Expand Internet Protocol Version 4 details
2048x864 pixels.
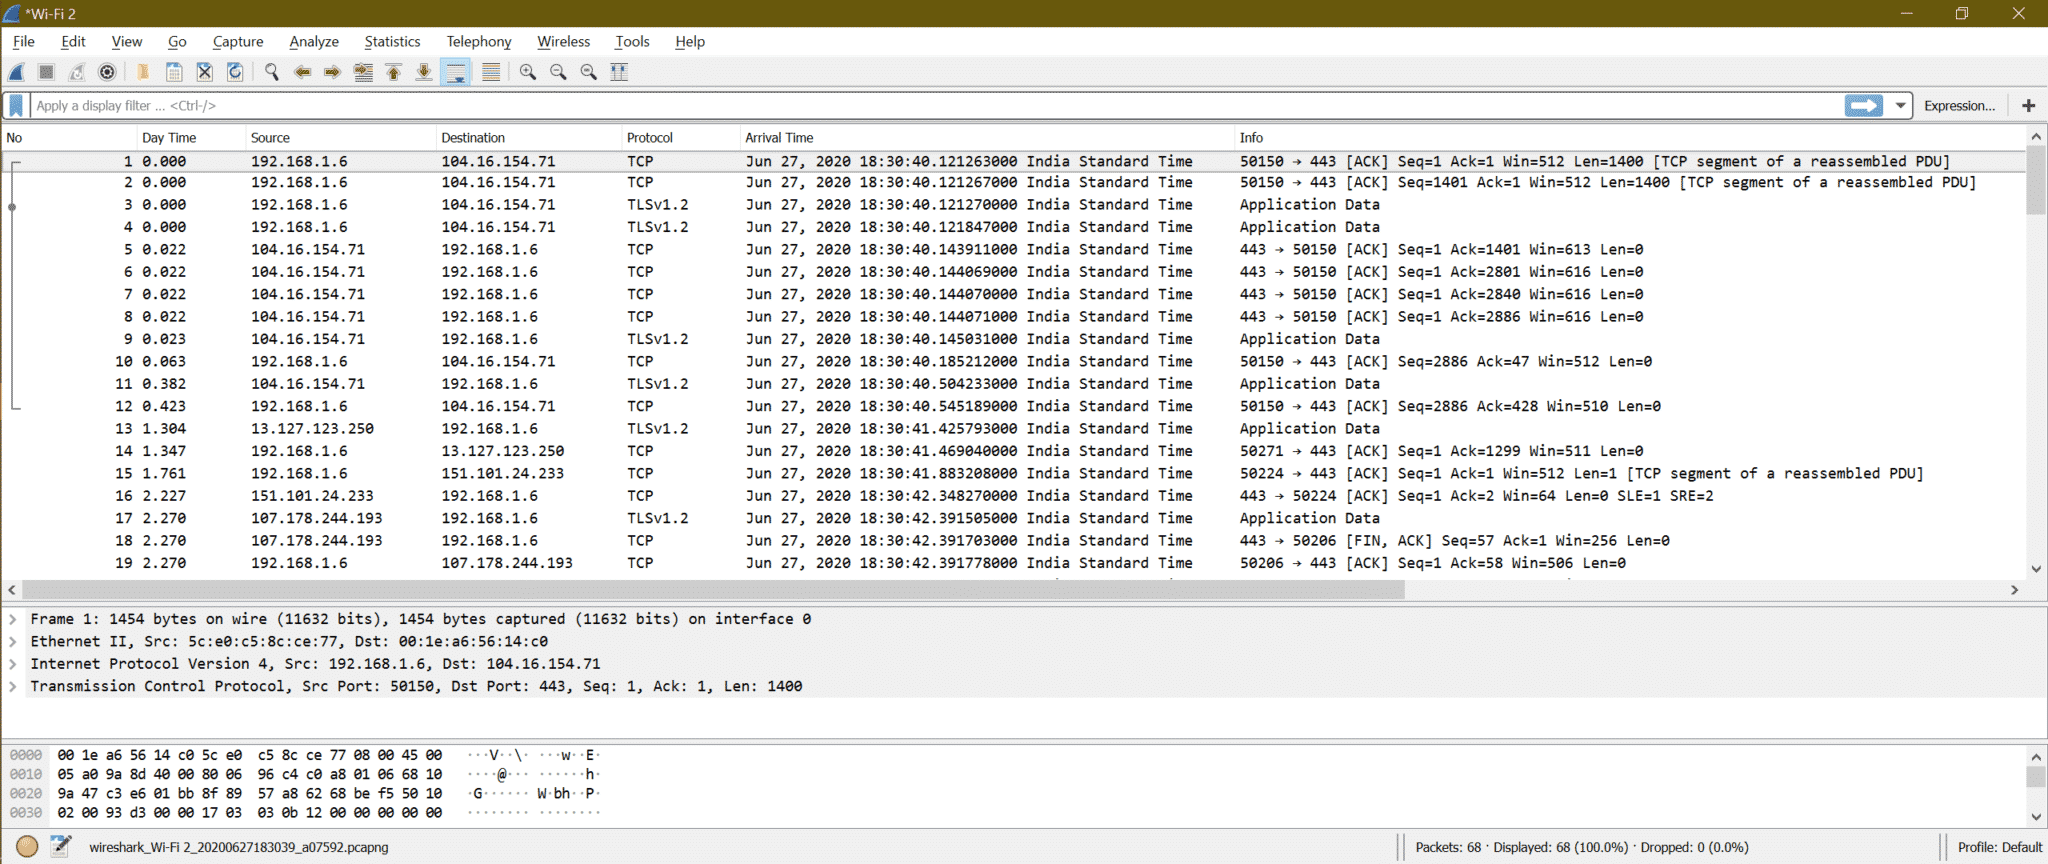coord(13,664)
